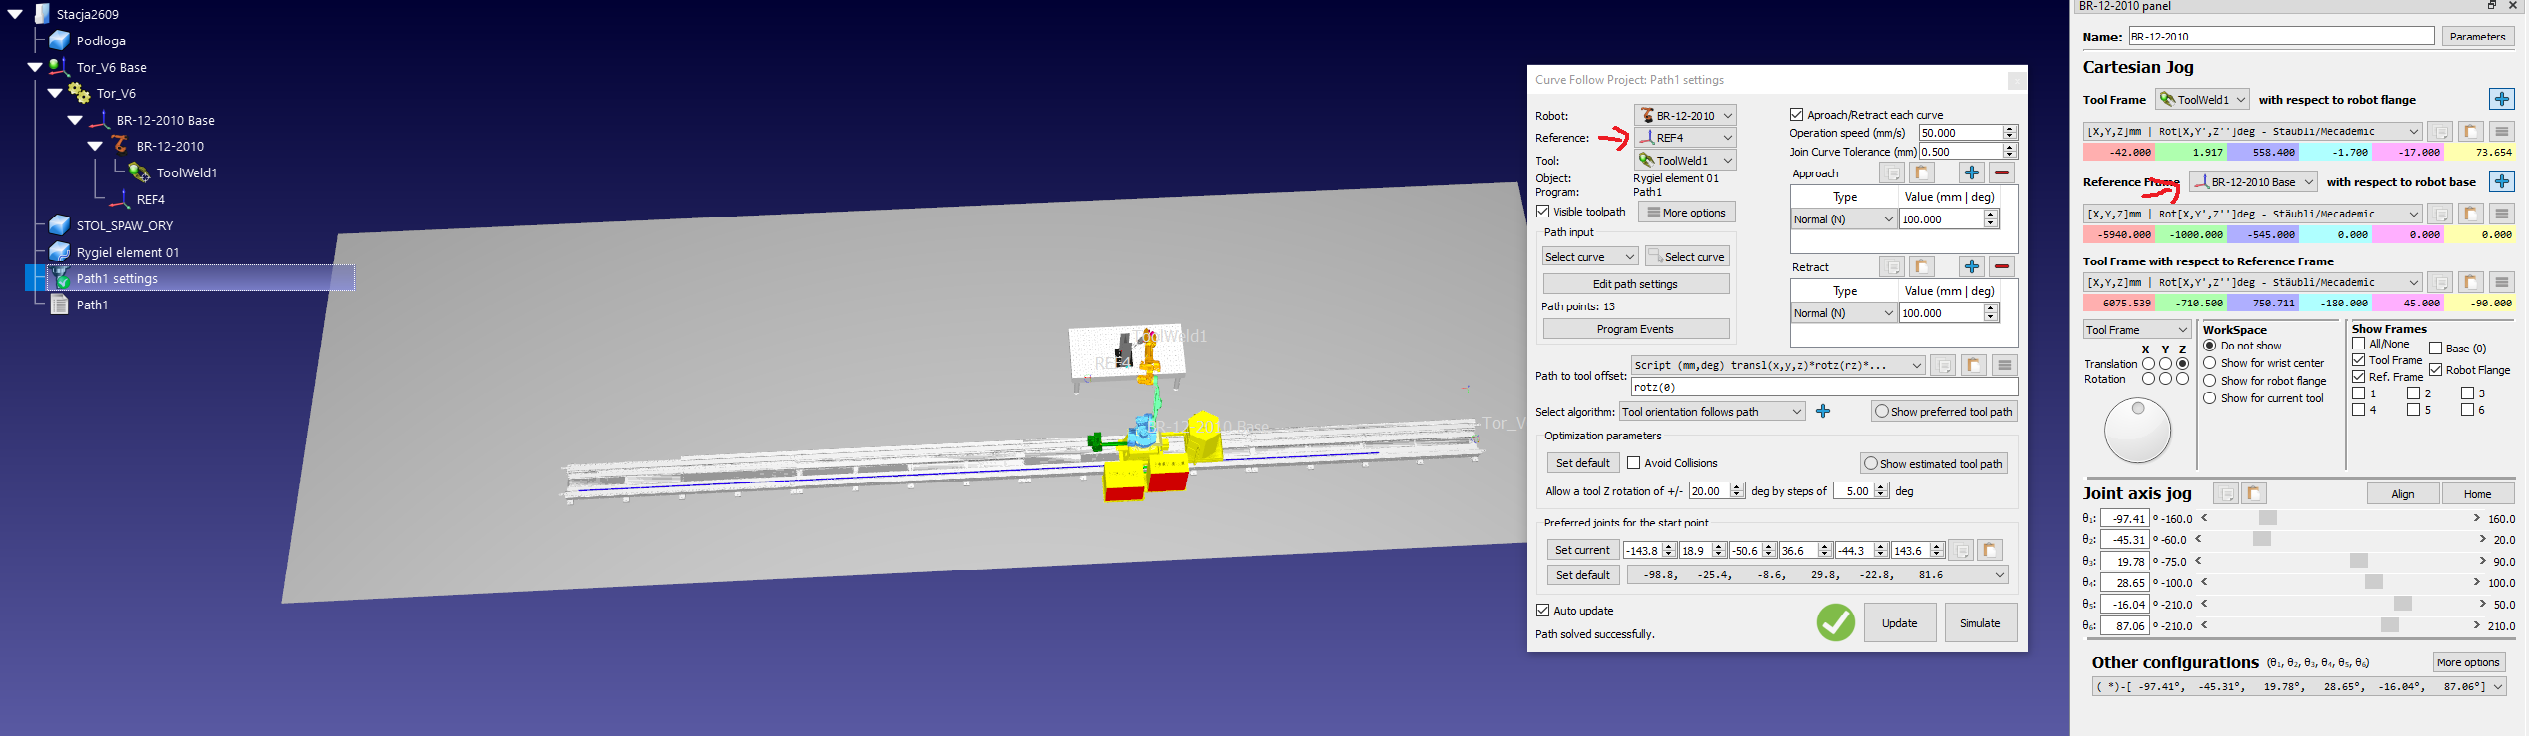The width and height of the screenshot is (2529, 736).
Task: Click plus icon next to Select algorithm
Action: point(1823,412)
